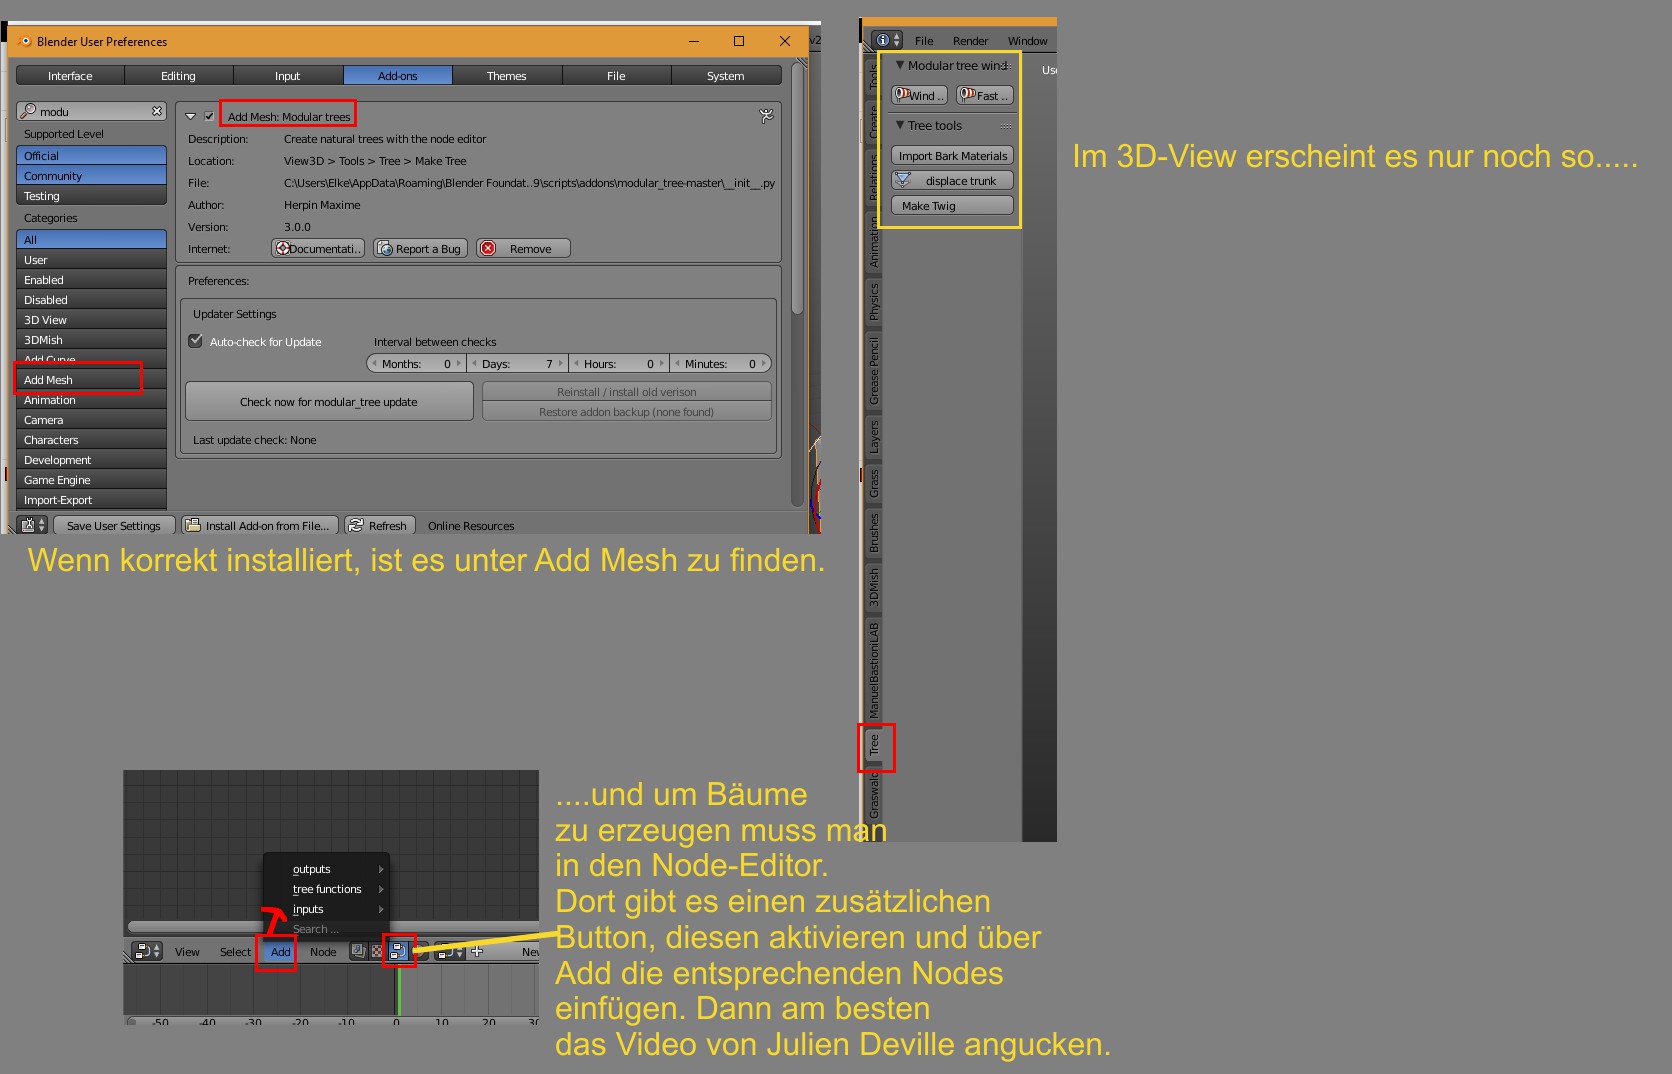Expand the tree functions submenu
The height and width of the screenshot is (1074, 1672).
point(327,889)
